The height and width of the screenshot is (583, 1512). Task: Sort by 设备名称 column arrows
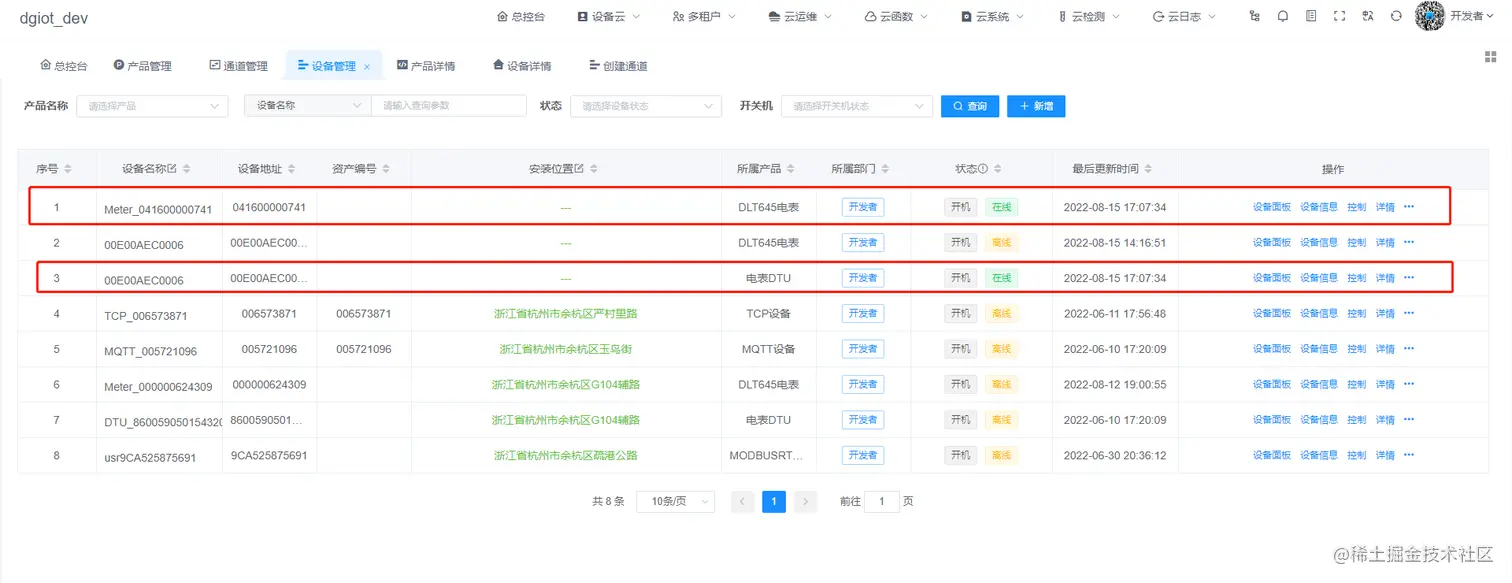coord(186,169)
